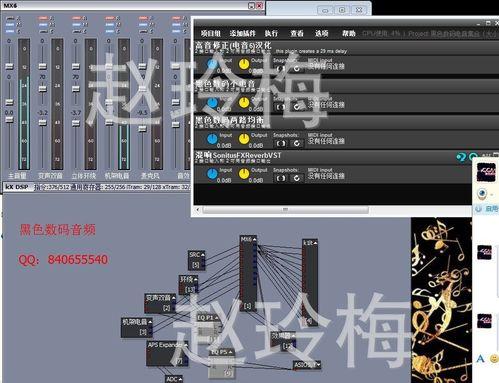499x383 pixels.
Task: Click the yellow Output knob of 高音修正 plugin
Action: tap(244, 64)
